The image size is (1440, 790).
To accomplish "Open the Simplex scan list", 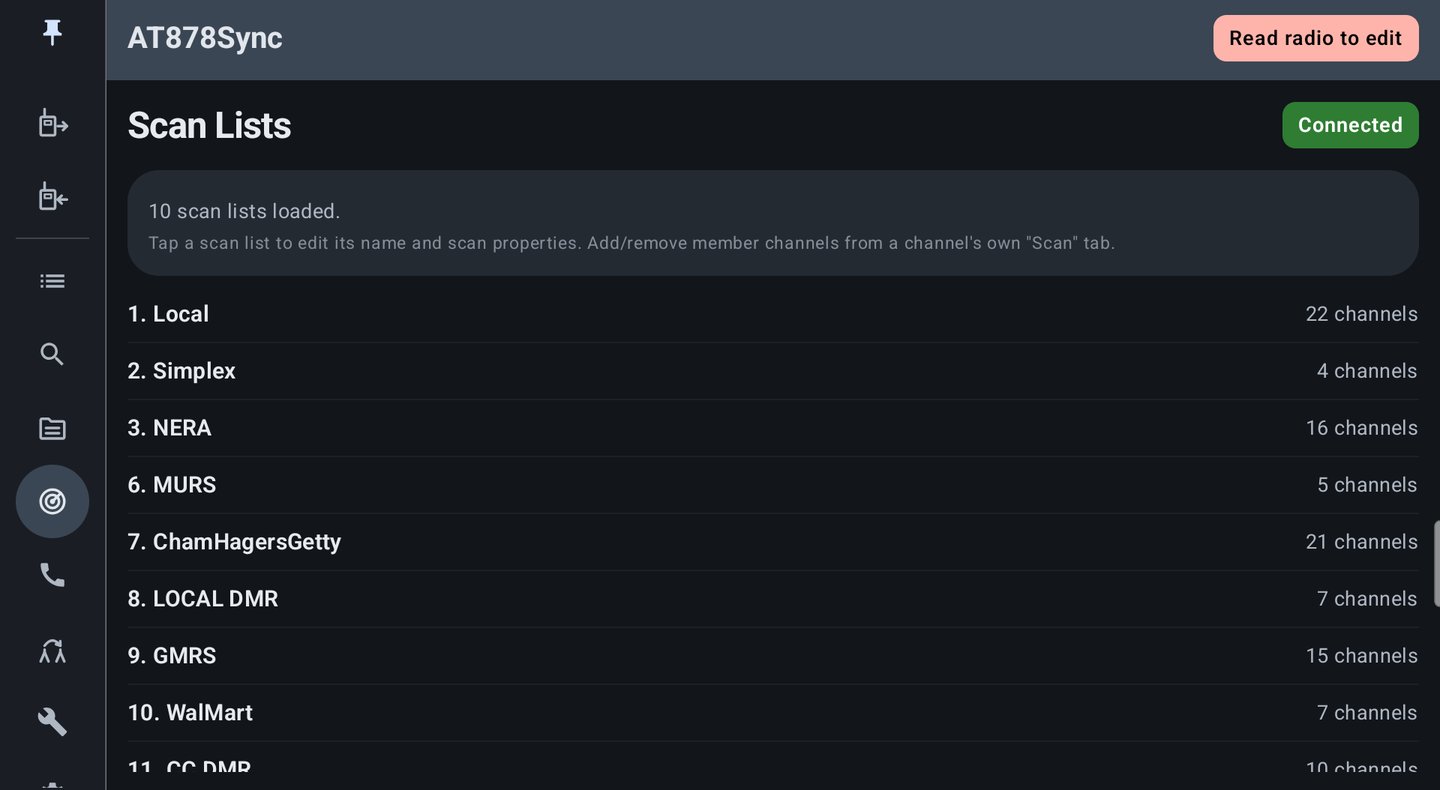I will (773, 371).
